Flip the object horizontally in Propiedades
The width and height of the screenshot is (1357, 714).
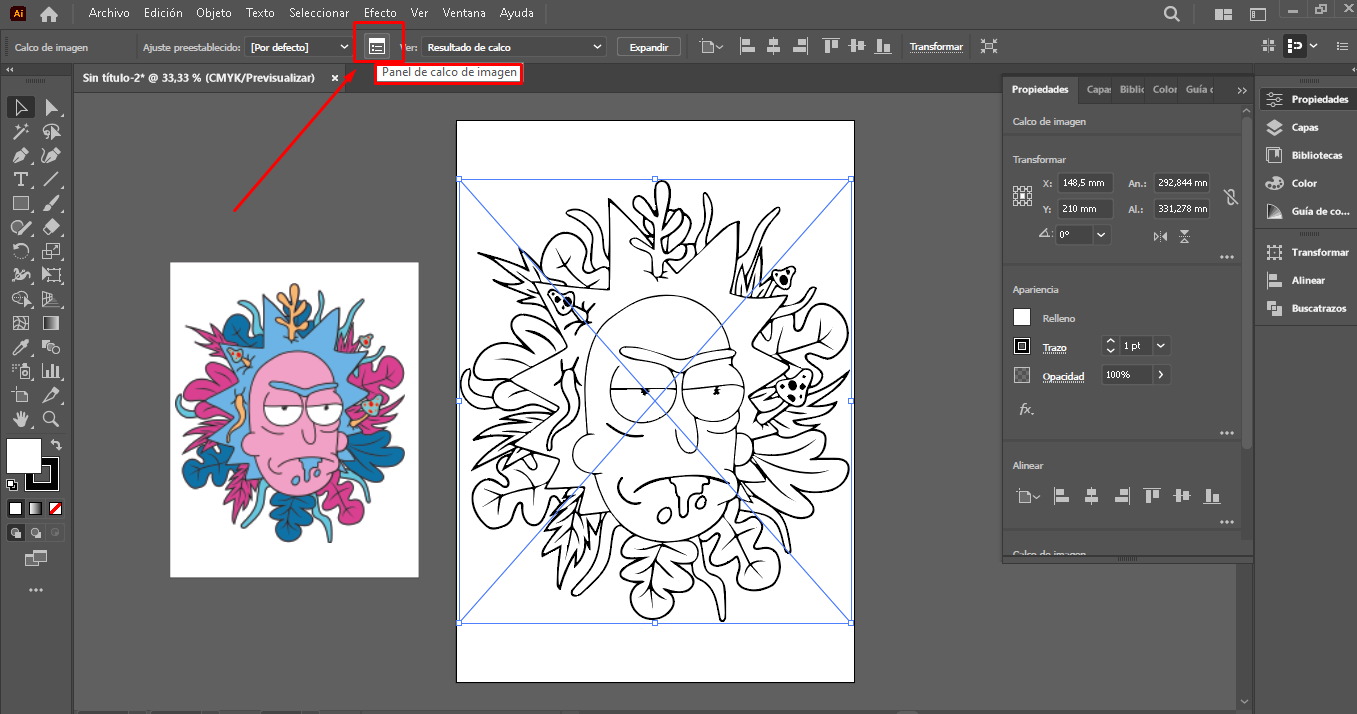point(1160,236)
